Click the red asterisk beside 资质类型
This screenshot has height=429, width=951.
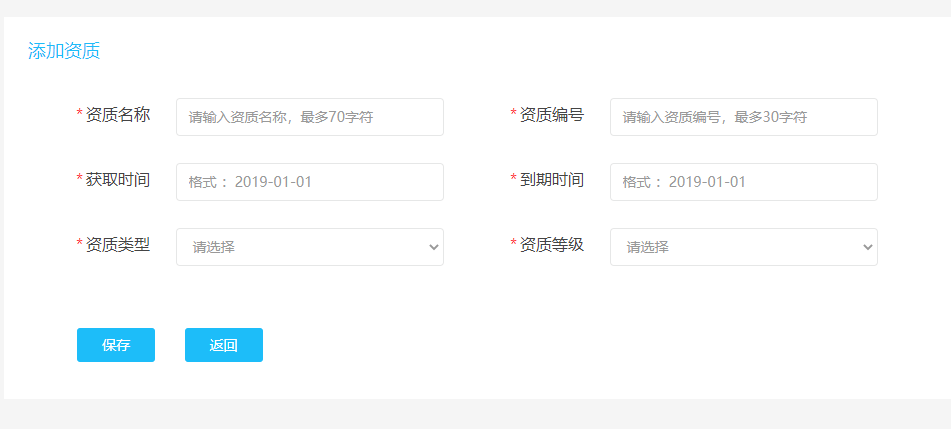80,245
